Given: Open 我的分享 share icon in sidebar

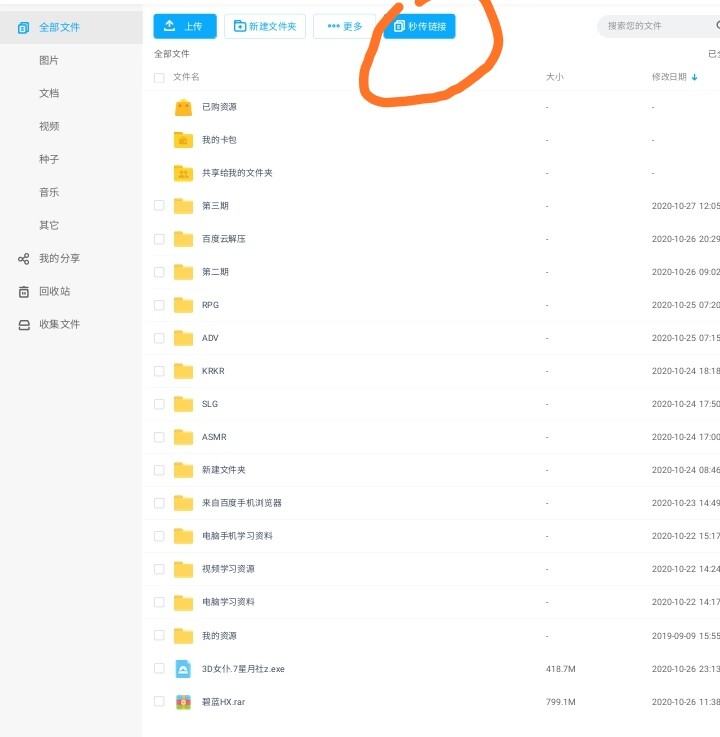Looking at the screenshot, I should point(24,259).
